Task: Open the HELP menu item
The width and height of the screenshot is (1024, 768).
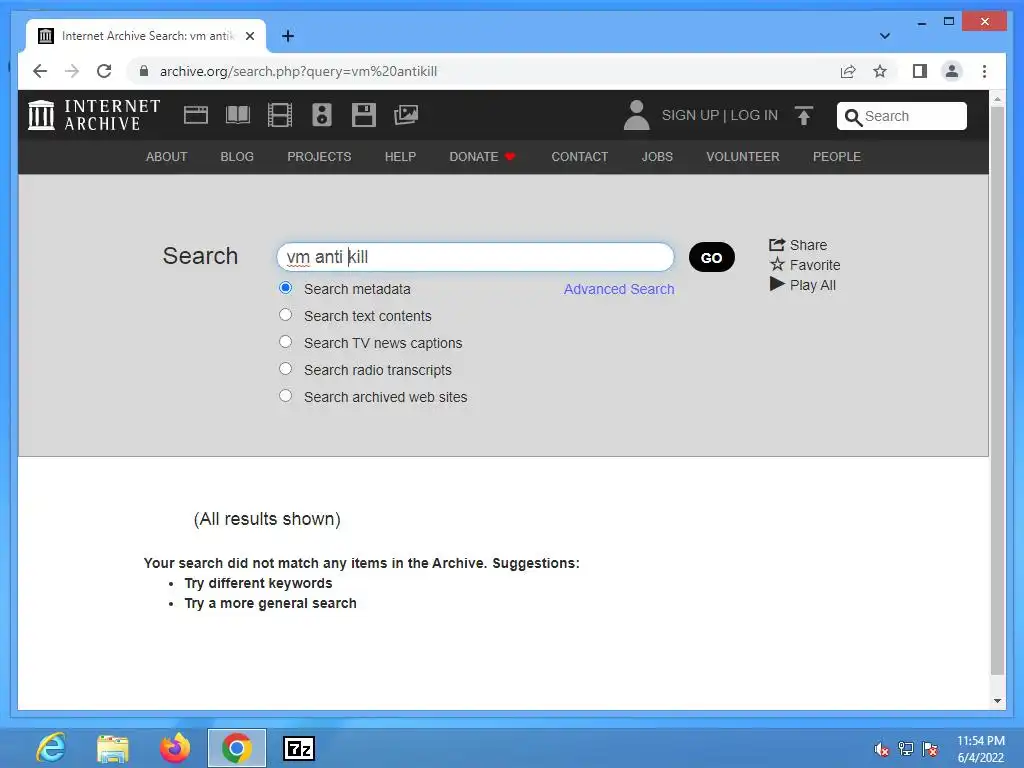Action: coord(400,157)
